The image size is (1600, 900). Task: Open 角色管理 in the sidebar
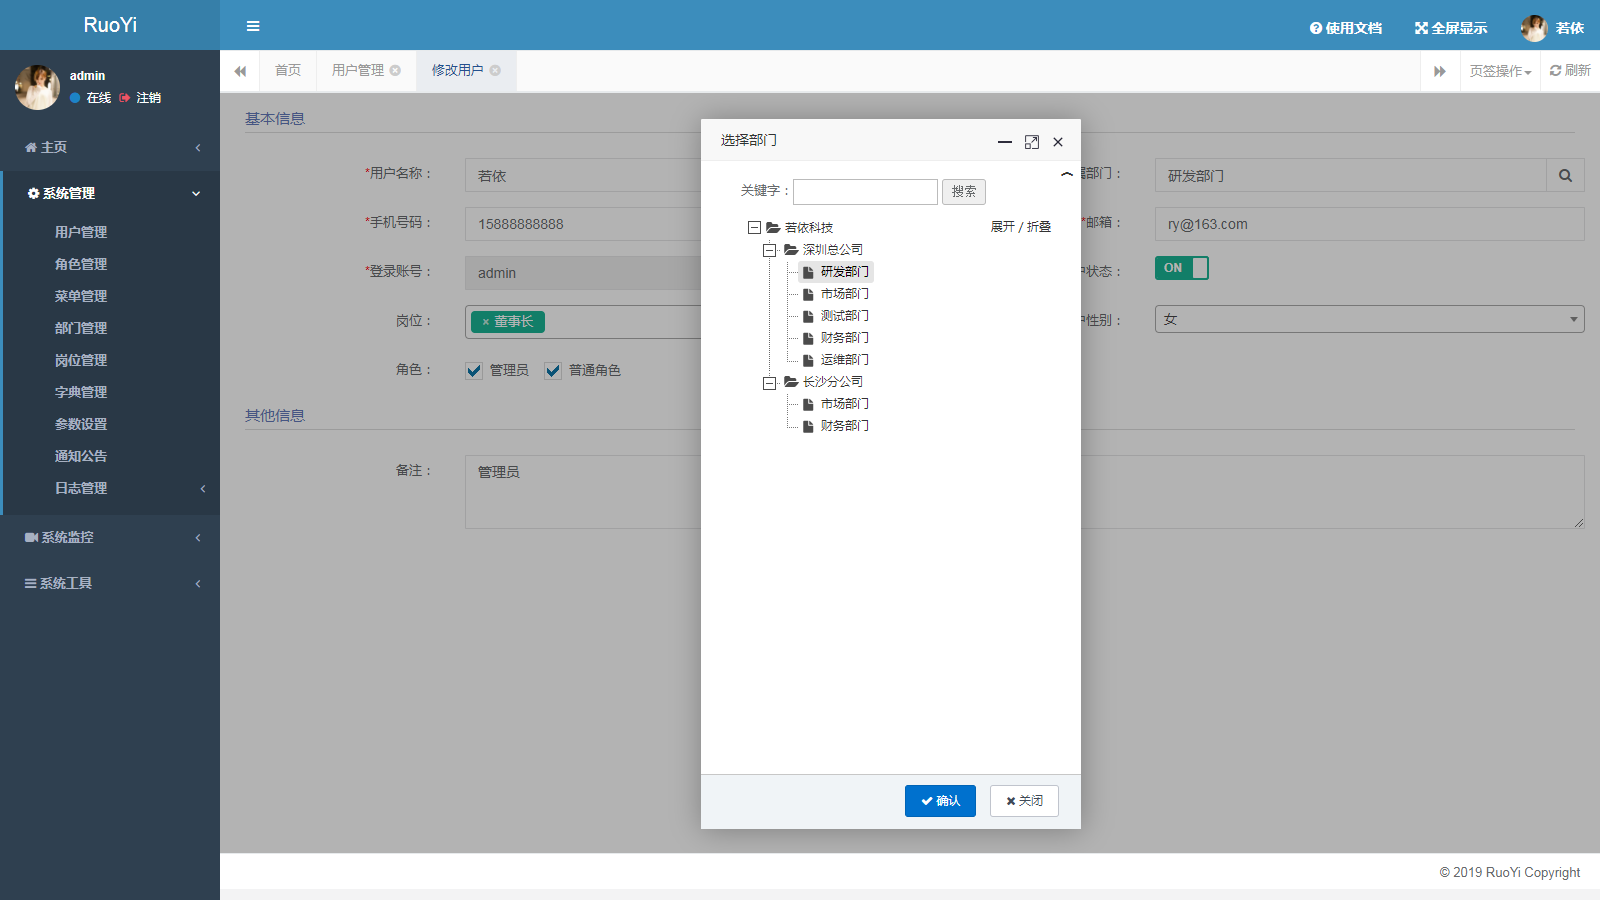point(81,264)
